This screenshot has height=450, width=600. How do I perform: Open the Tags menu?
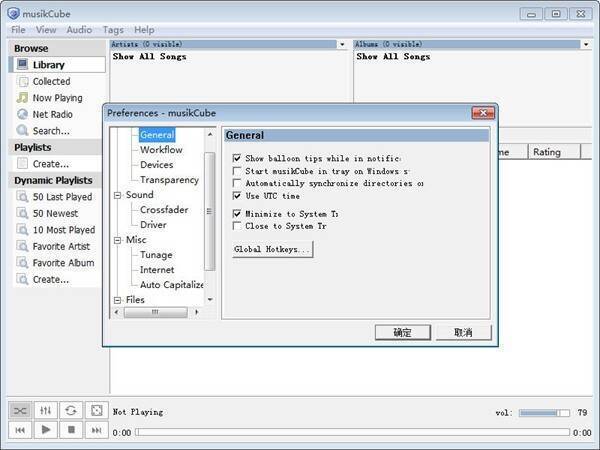tap(113, 30)
